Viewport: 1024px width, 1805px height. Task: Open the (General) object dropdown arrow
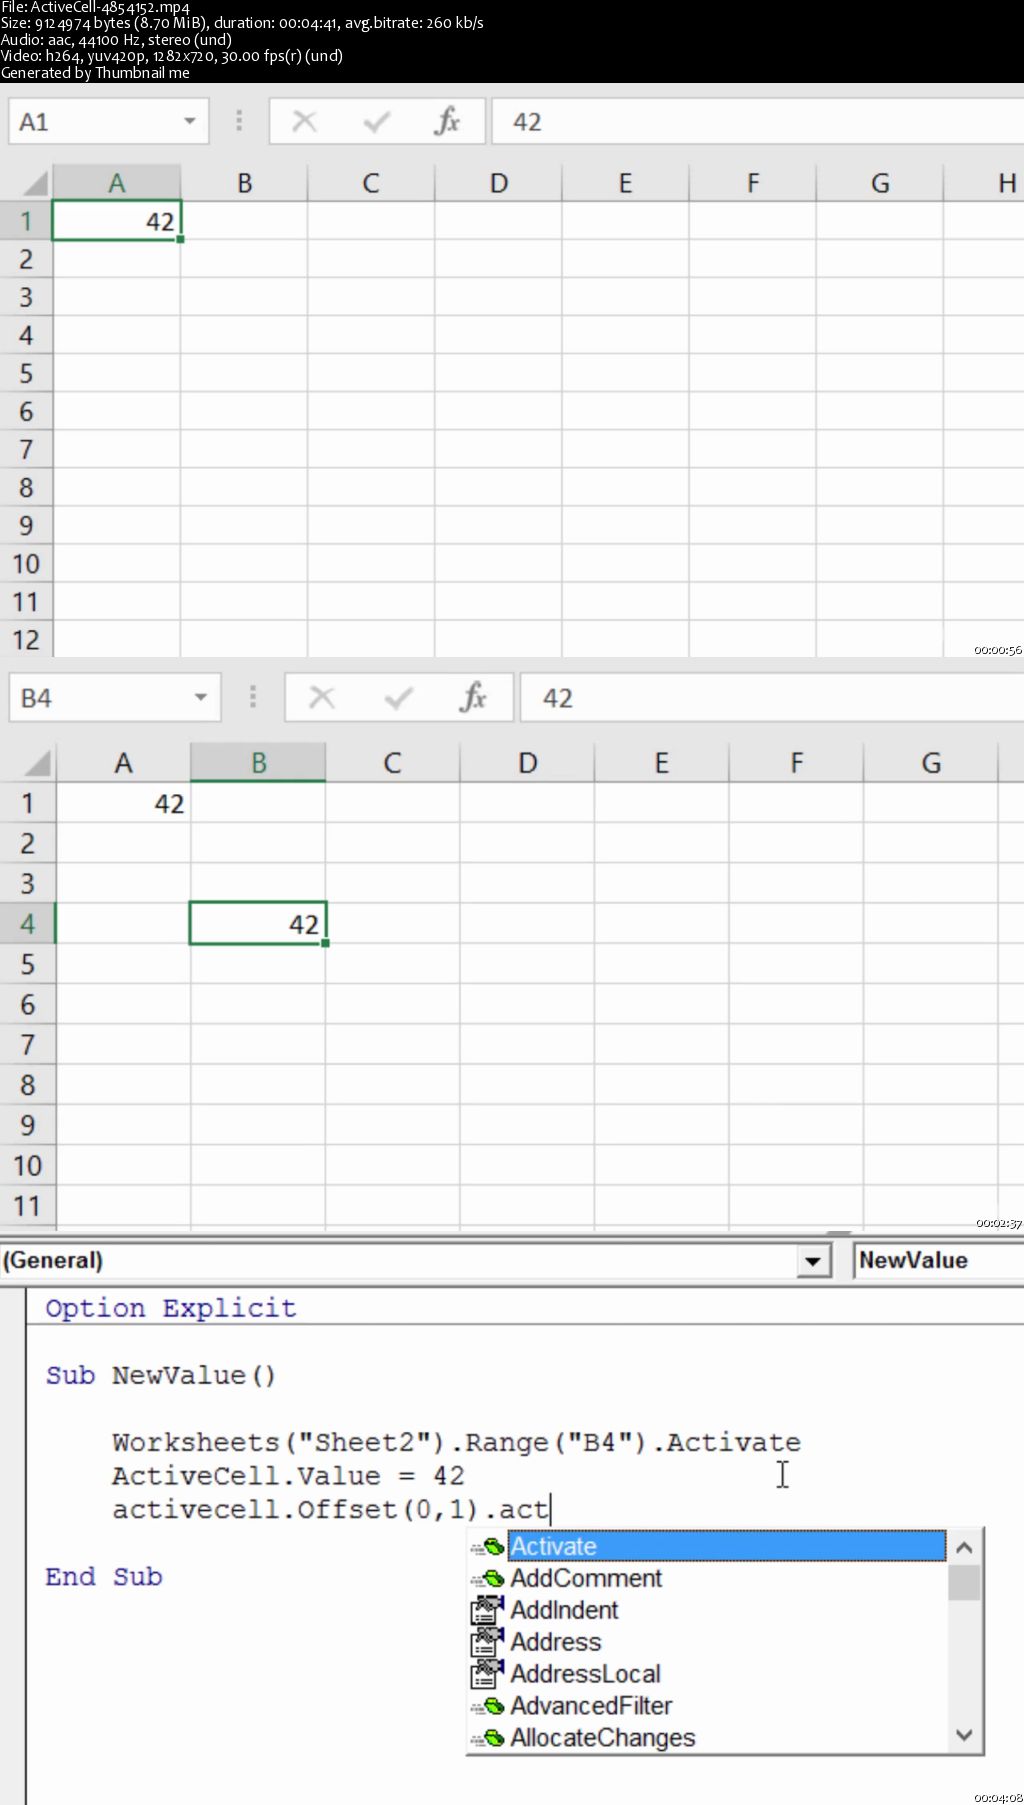point(814,1261)
